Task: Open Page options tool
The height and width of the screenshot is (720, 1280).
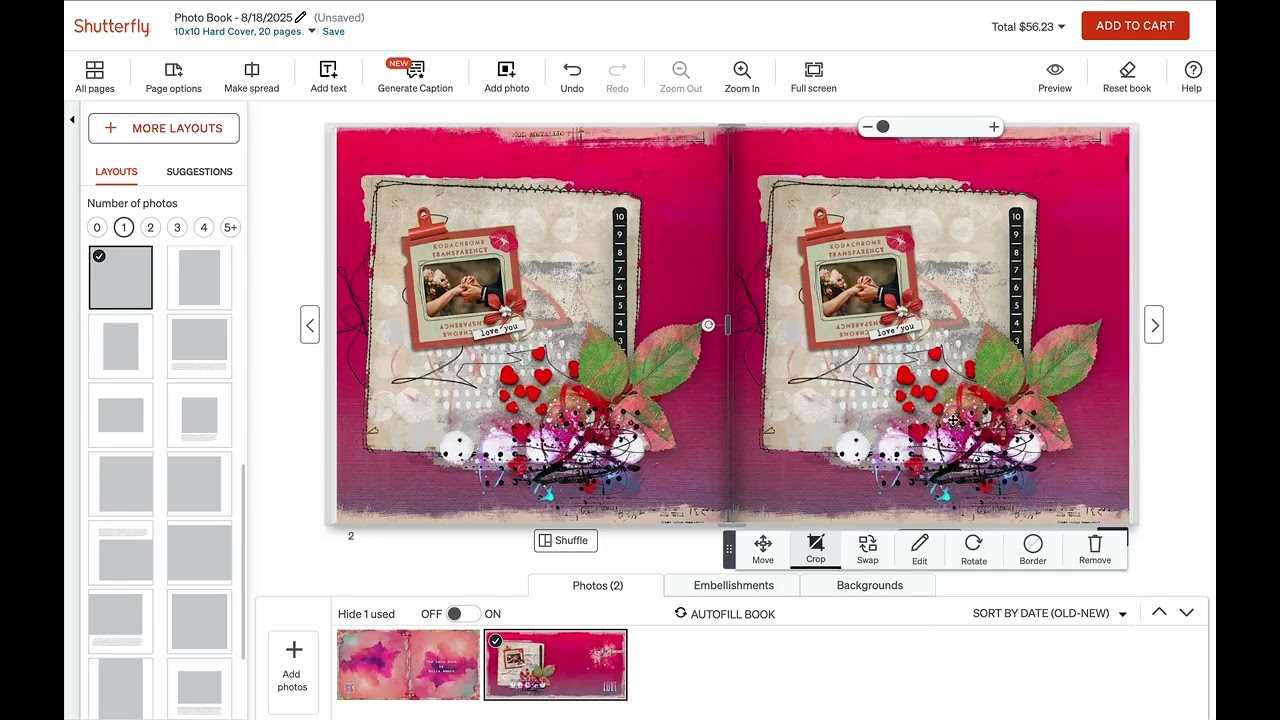Action: click(x=173, y=76)
